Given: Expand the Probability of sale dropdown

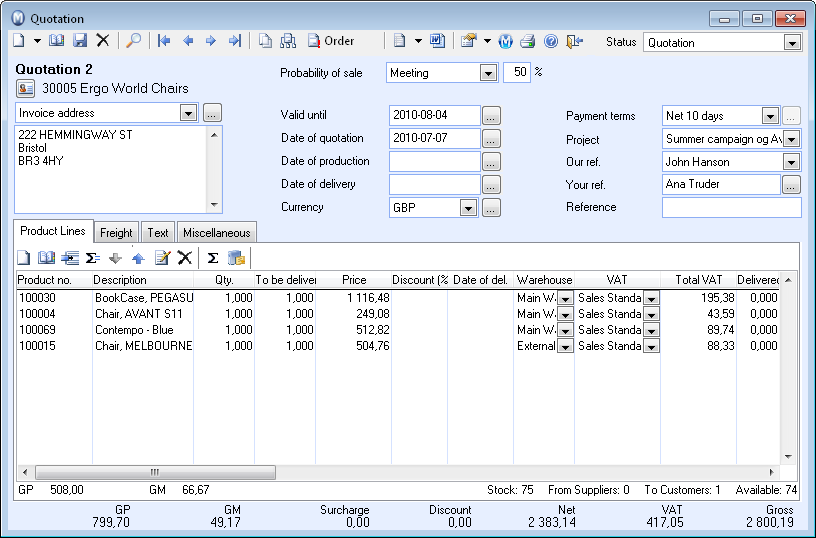Looking at the screenshot, I should pyautogui.click(x=488, y=73).
